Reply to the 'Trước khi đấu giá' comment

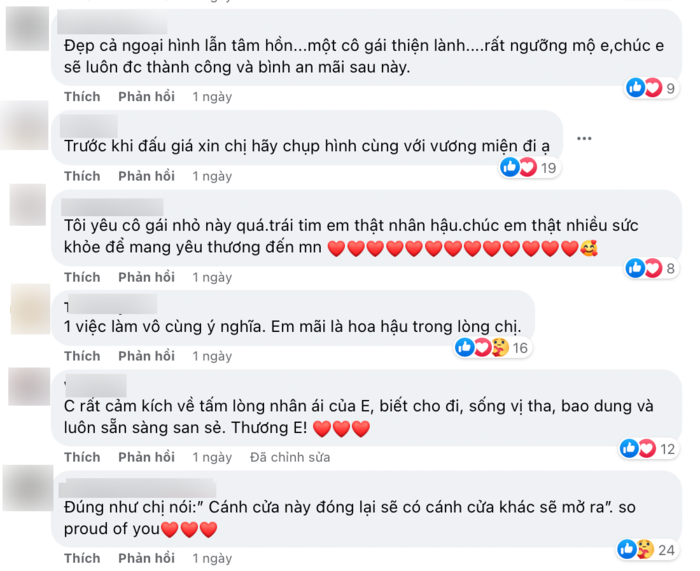[x=146, y=176]
